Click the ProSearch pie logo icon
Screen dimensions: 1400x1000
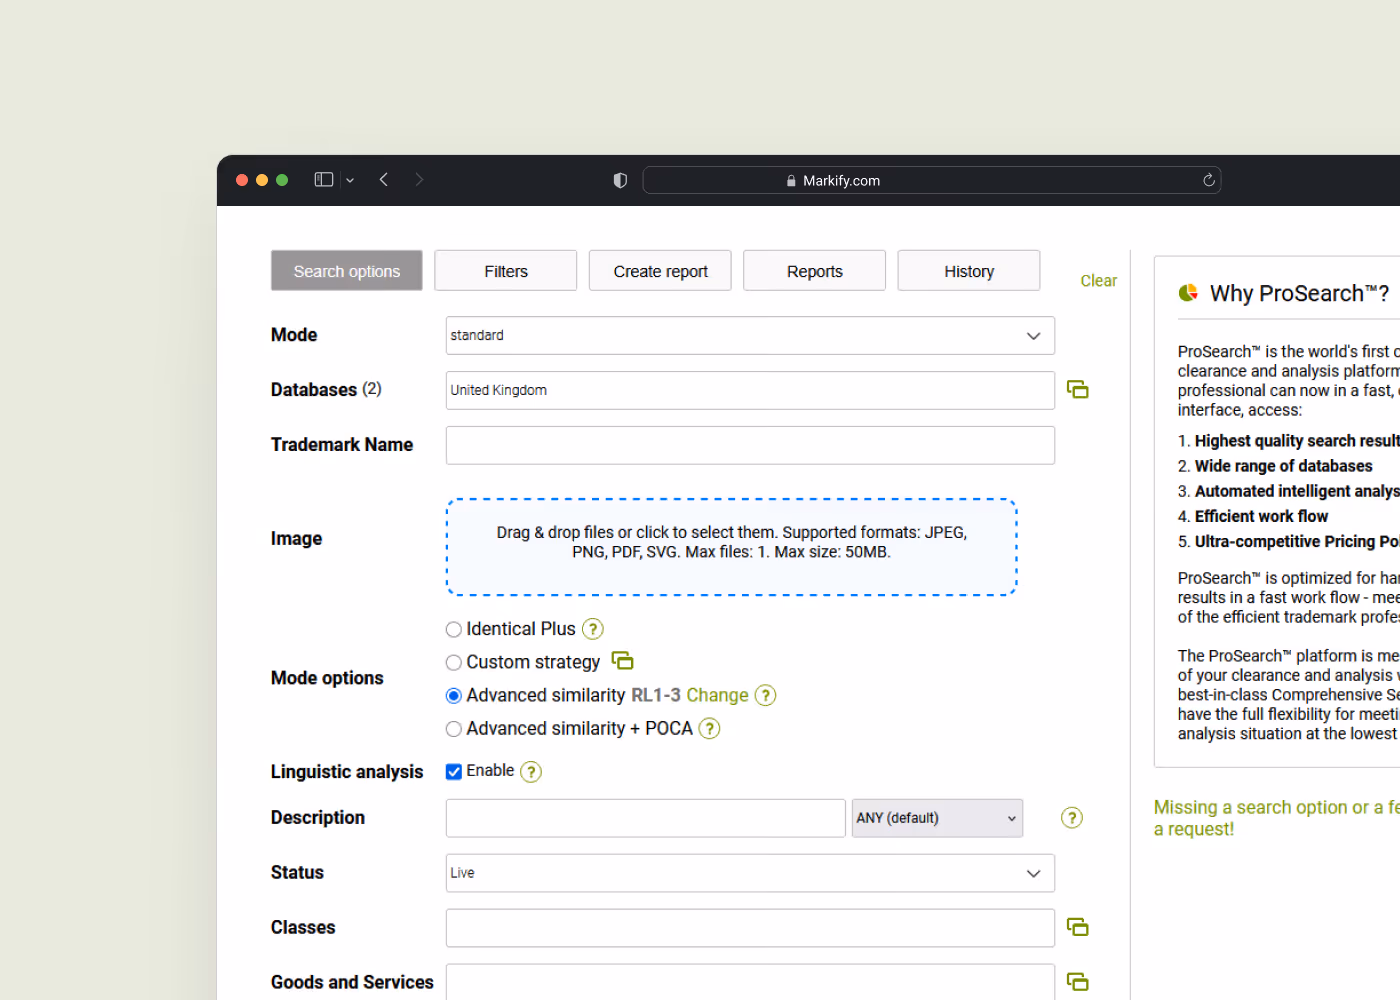click(x=1188, y=292)
